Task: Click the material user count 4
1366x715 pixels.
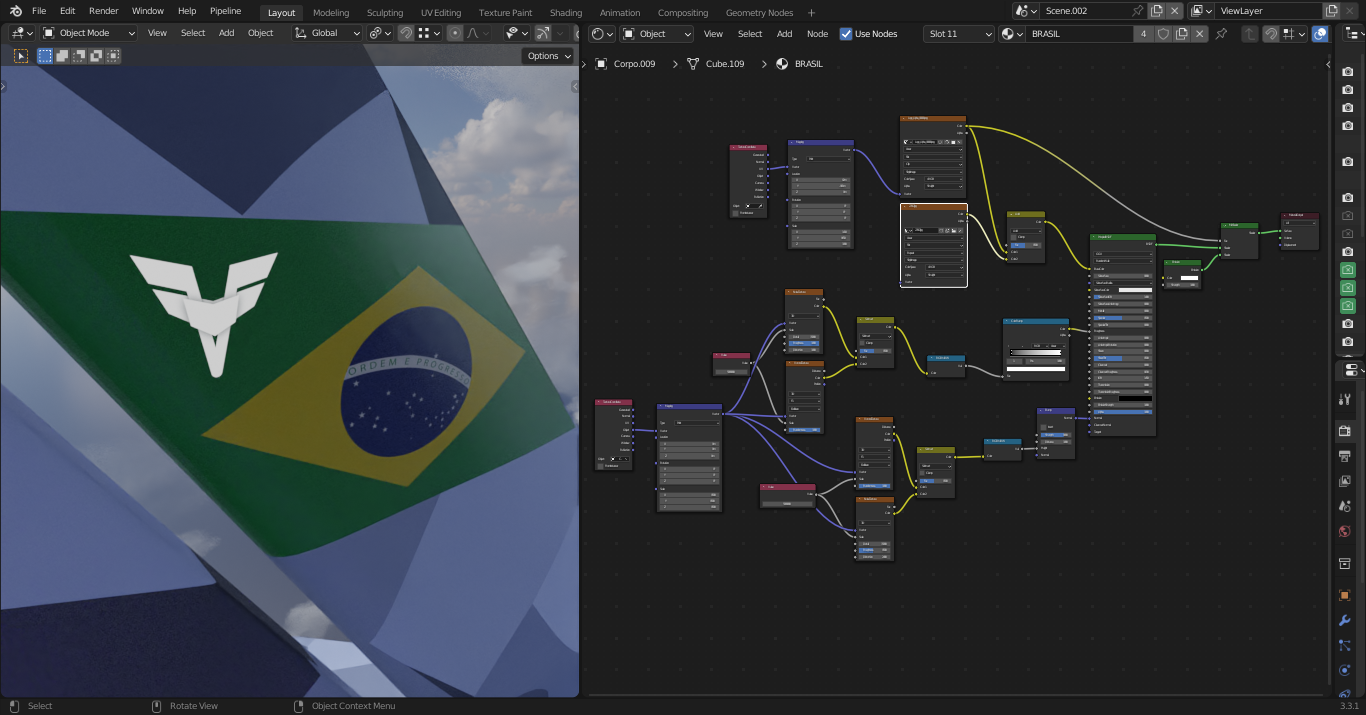Action: [1144, 34]
